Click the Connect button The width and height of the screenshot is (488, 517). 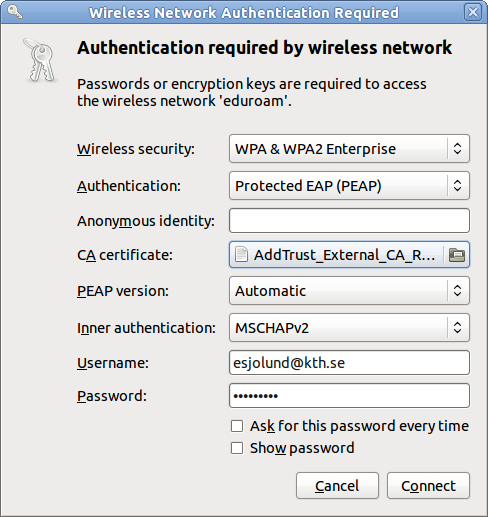pos(428,486)
